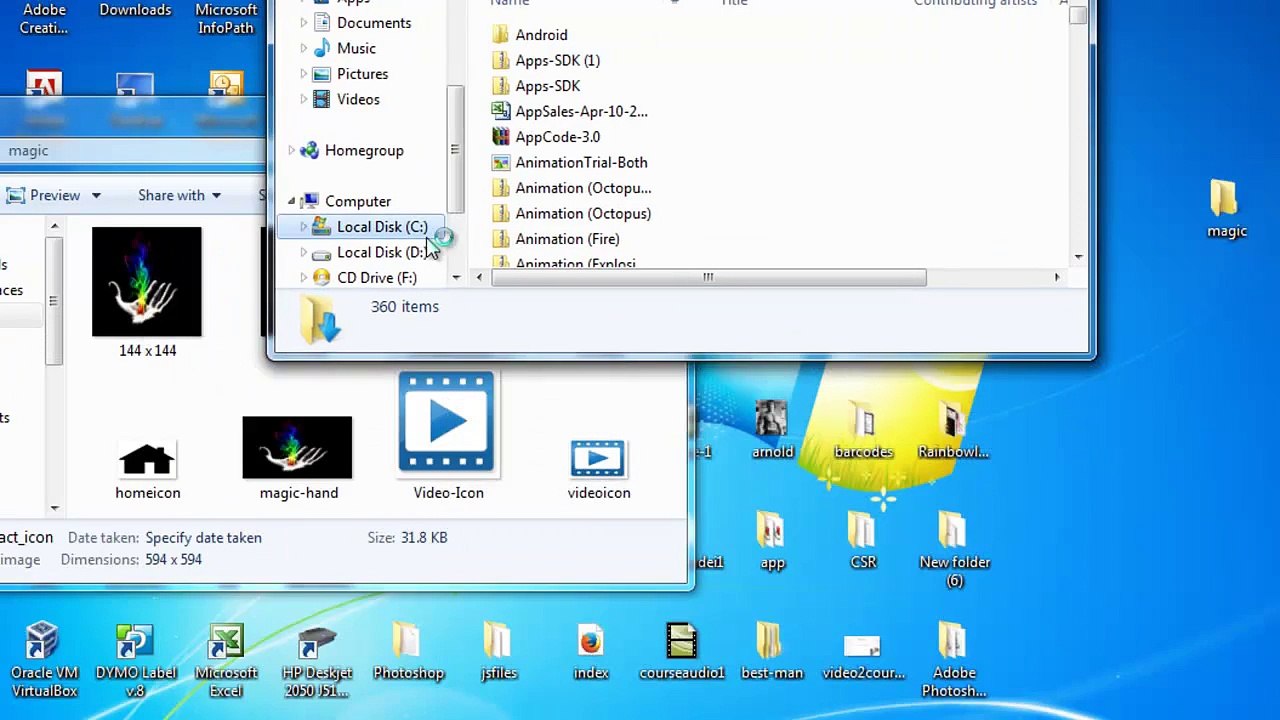The height and width of the screenshot is (720, 1280).
Task: Select the HP Deskjet 2050 printer shortcut
Action: pyautogui.click(x=317, y=659)
